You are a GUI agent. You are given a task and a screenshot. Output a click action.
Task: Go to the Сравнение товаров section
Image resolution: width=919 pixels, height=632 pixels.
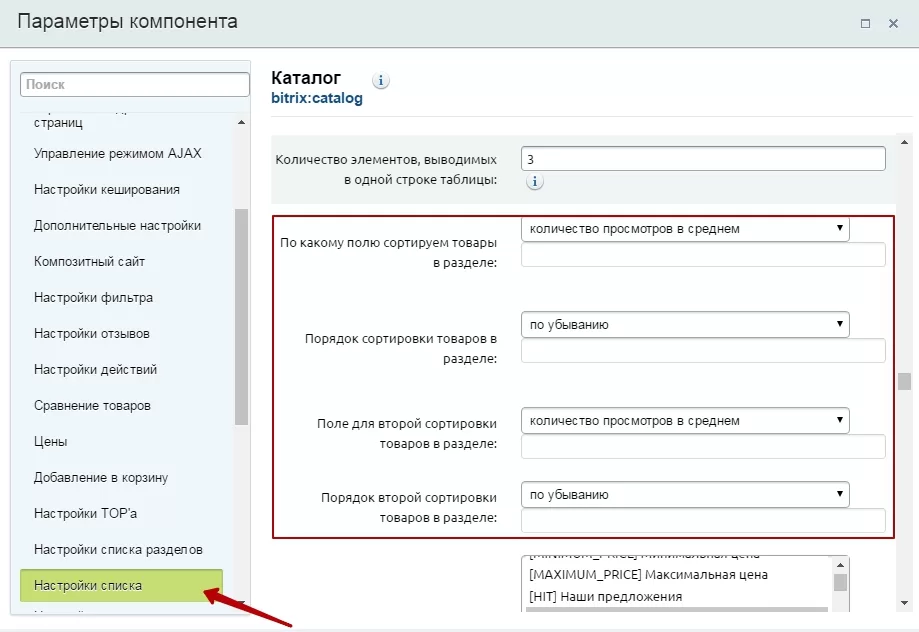click(x=92, y=406)
